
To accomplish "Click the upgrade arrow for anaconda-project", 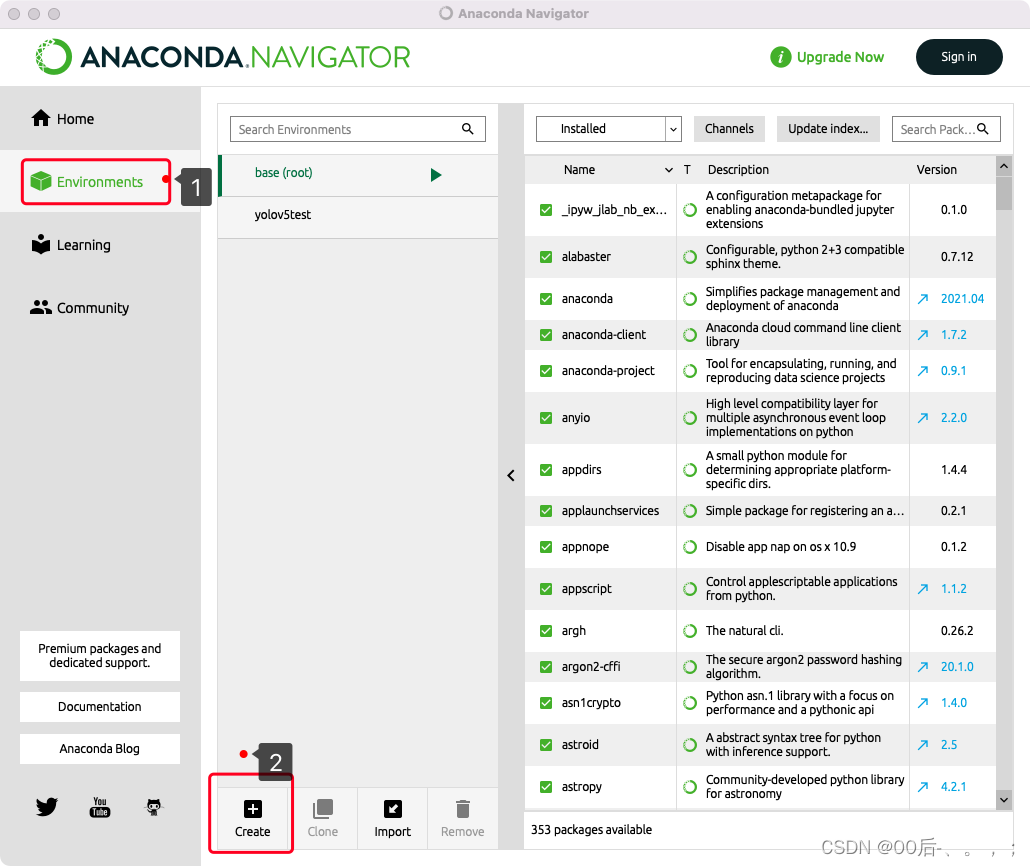I will coord(923,371).
